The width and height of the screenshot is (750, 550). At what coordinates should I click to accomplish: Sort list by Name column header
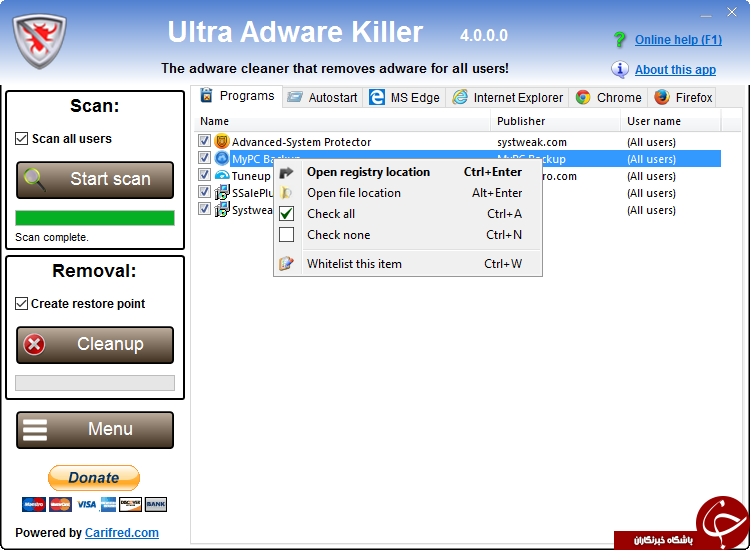coord(342,121)
